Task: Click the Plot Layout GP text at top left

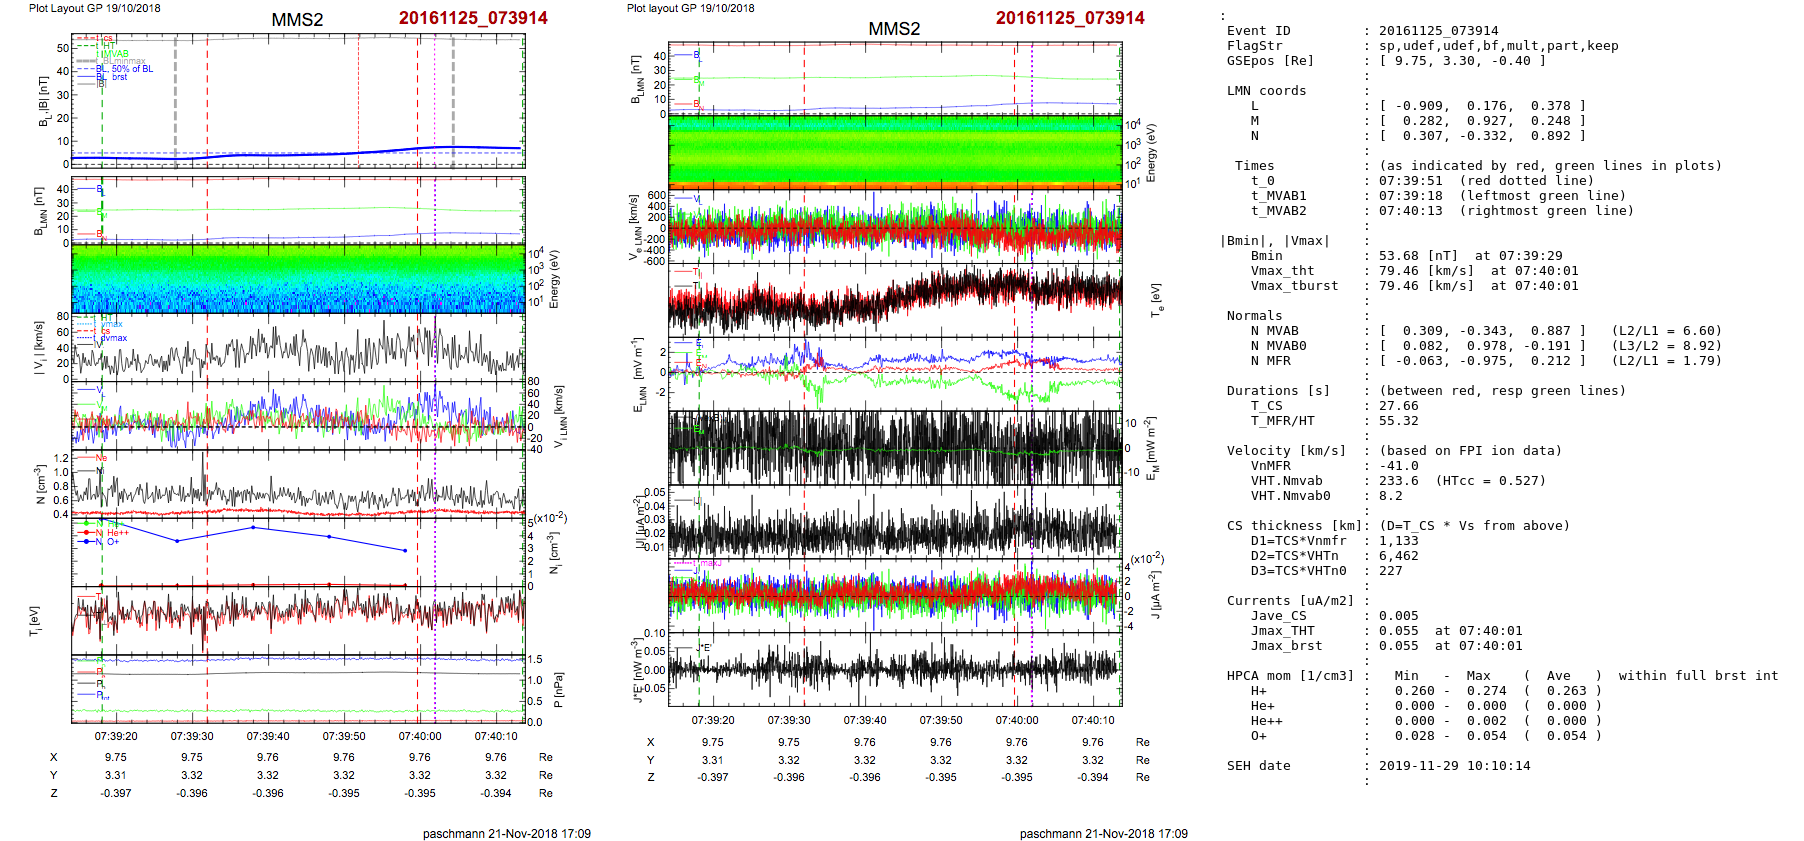Action: 94,8
